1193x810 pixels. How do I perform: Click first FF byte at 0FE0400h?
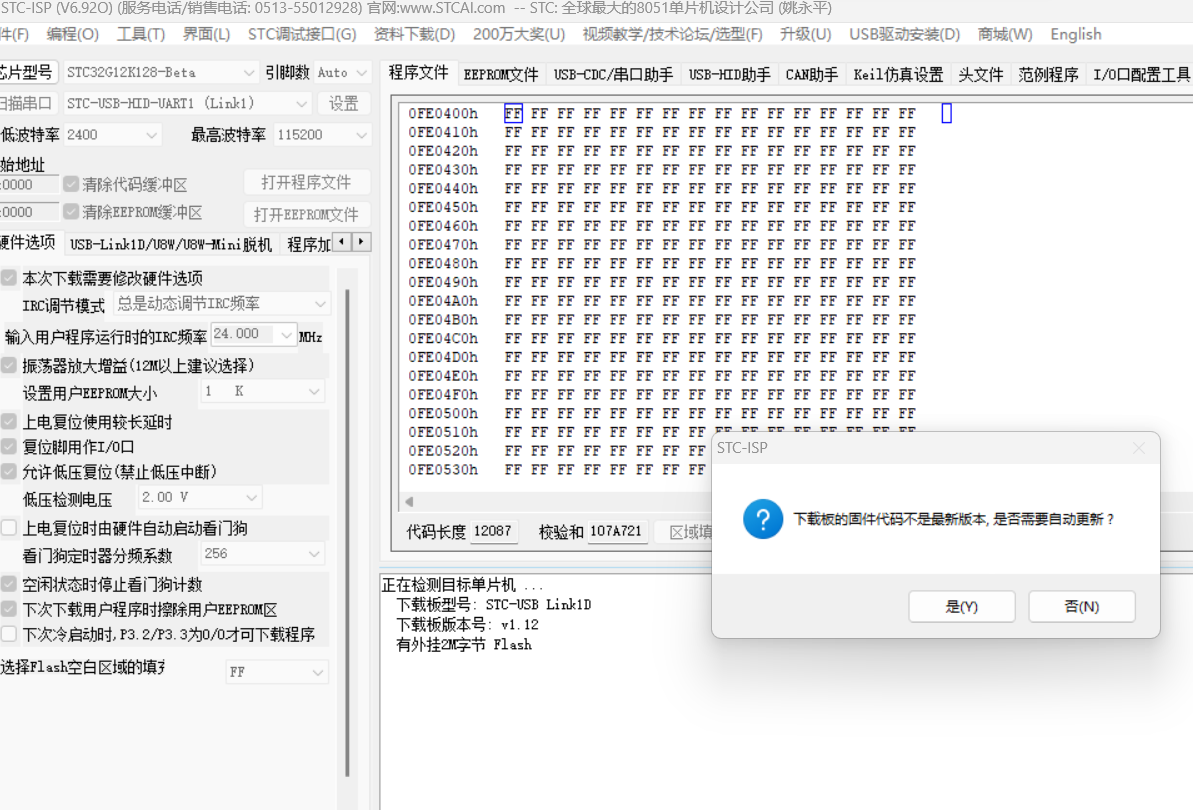(514, 113)
